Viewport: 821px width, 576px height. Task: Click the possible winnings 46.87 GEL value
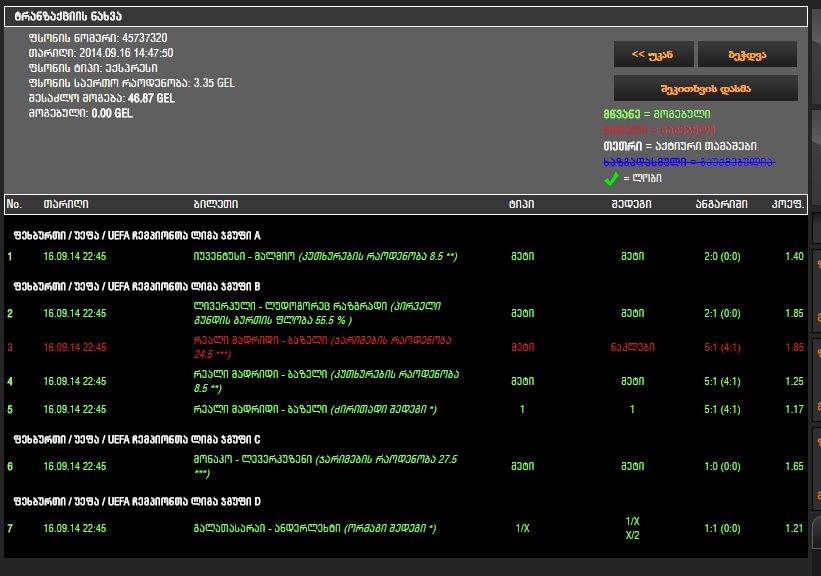(152, 99)
